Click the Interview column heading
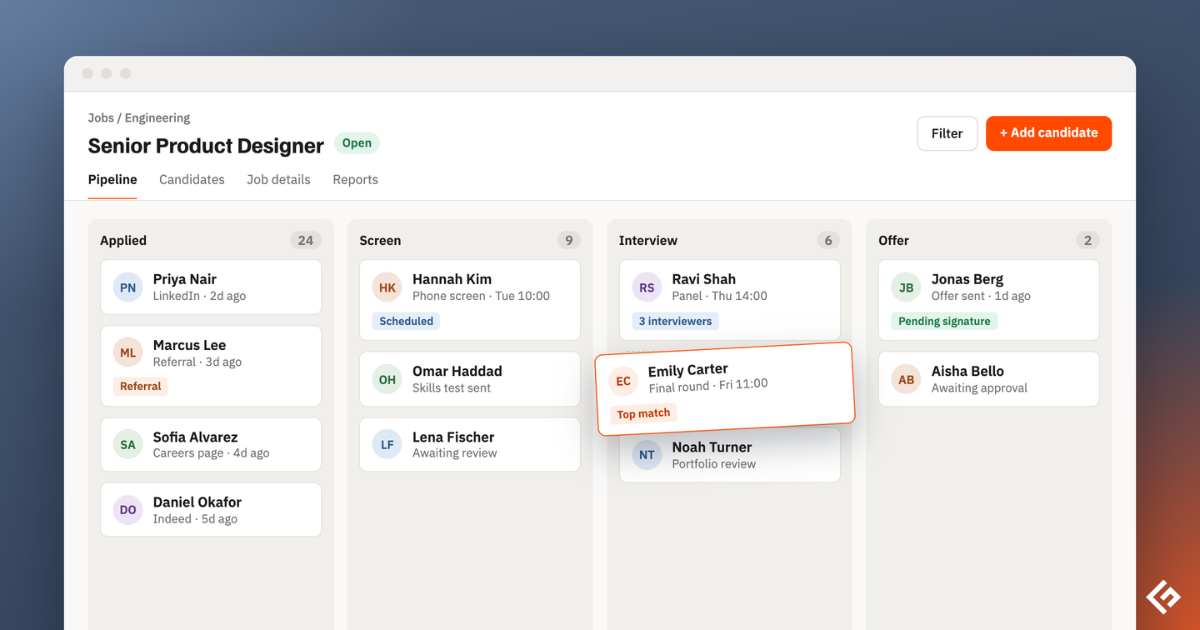Image resolution: width=1200 pixels, height=630 pixels. 648,240
